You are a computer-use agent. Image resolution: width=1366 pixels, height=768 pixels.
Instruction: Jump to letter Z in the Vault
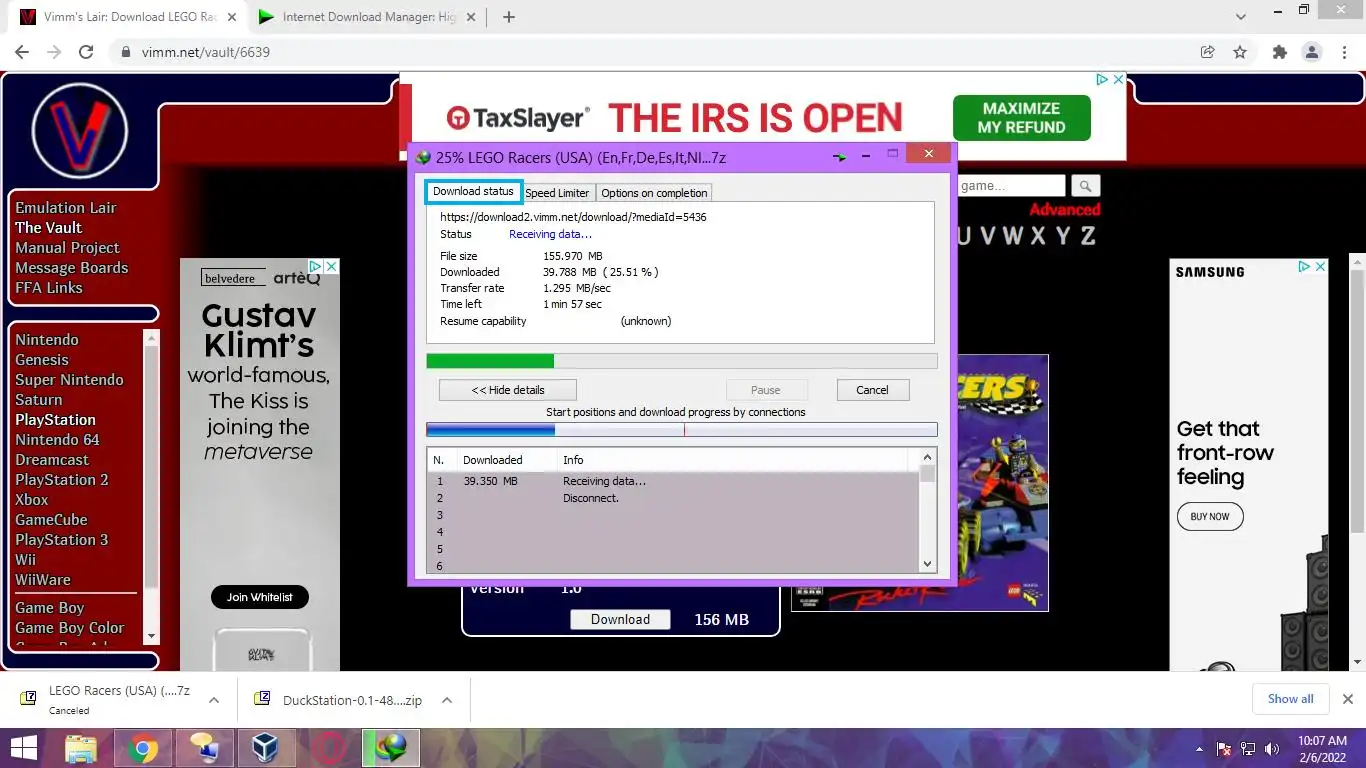coord(1087,236)
